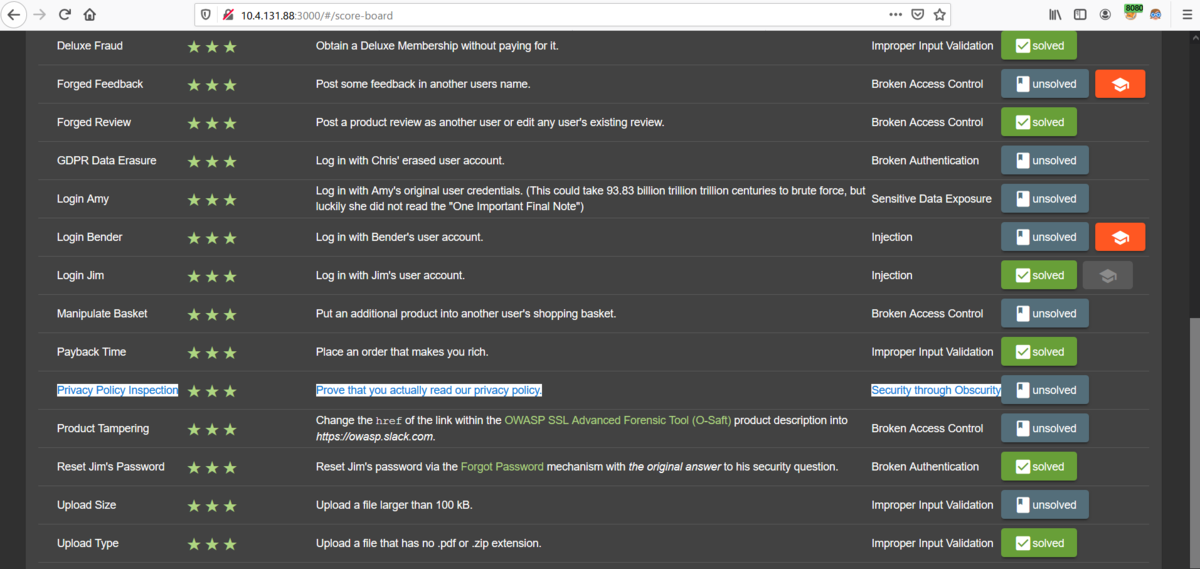Screen dimensions: 1200x569
Task: Click unsolved button for Login Amy
Action: [1045, 199]
